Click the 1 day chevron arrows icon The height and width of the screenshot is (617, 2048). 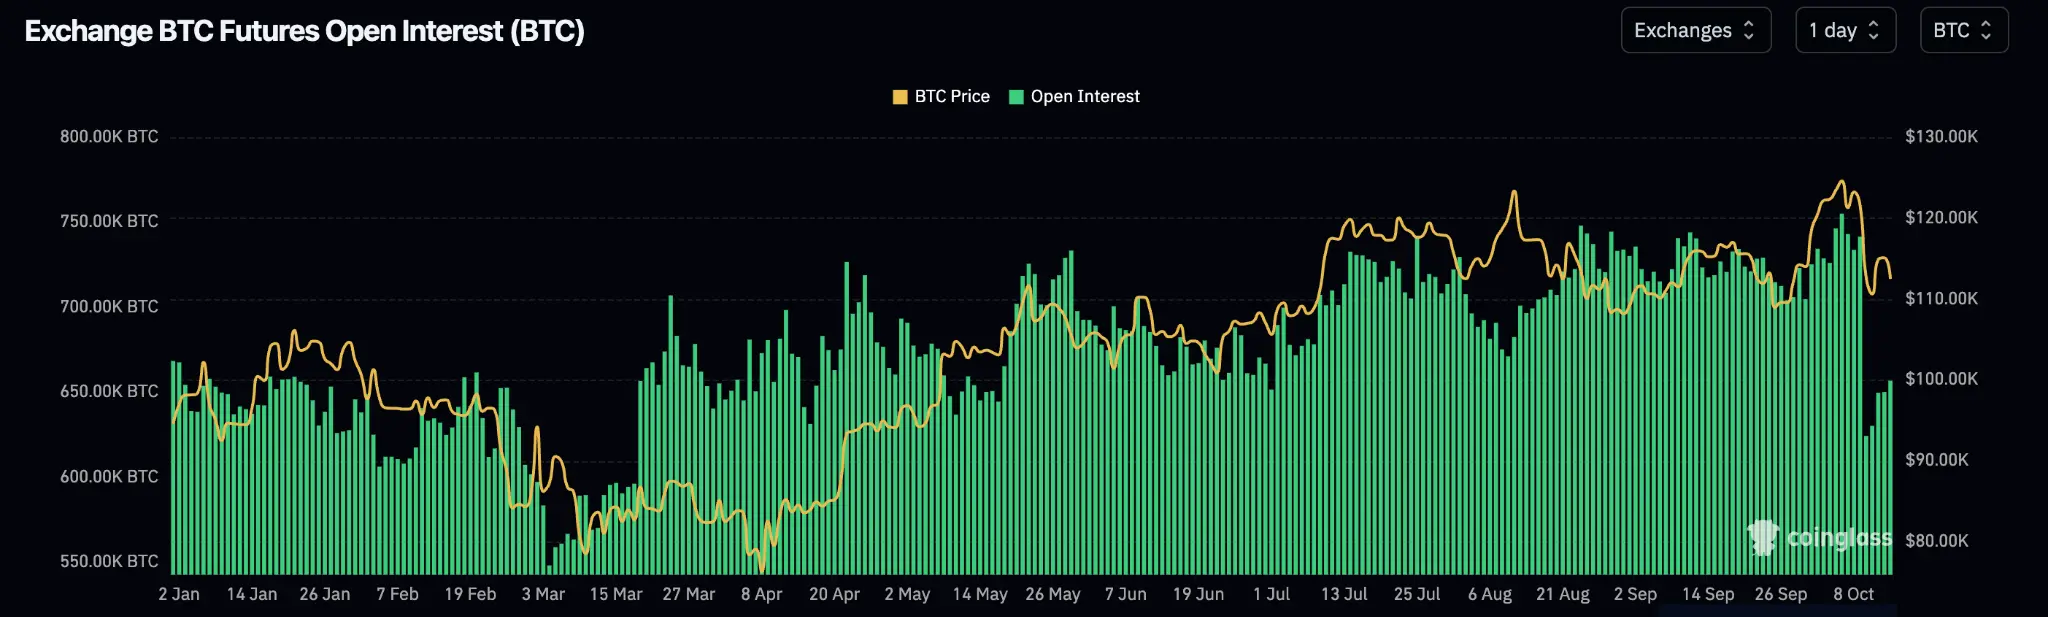pyautogui.click(x=1874, y=30)
